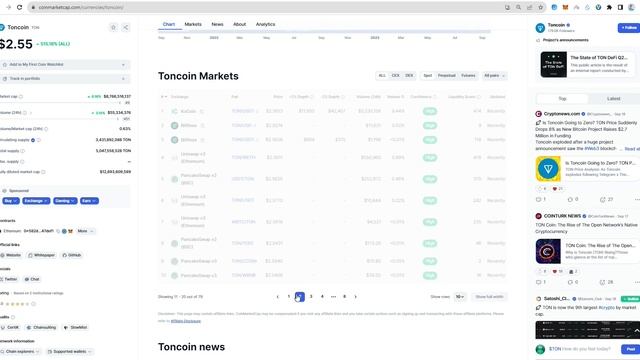Open the Markets tab
640x360 pixels.
click(x=193, y=24)
